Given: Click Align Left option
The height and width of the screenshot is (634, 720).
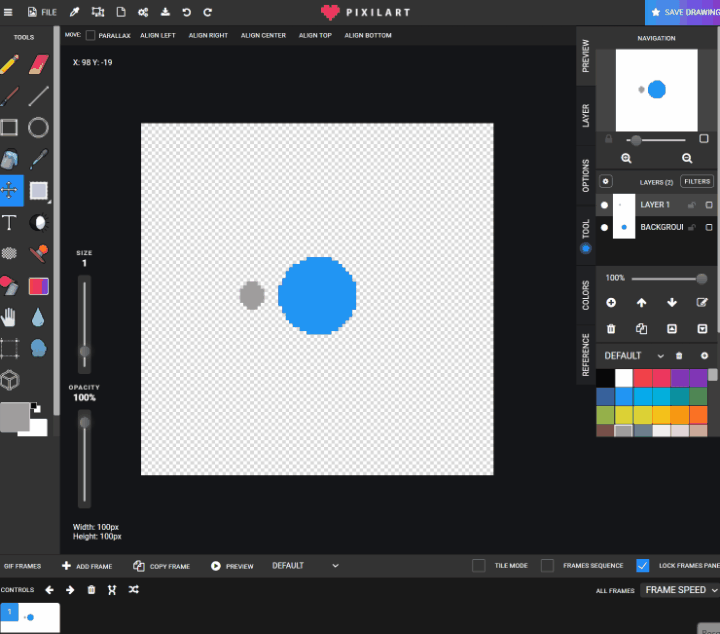Looking at the screenshot, I should point(158,35).
